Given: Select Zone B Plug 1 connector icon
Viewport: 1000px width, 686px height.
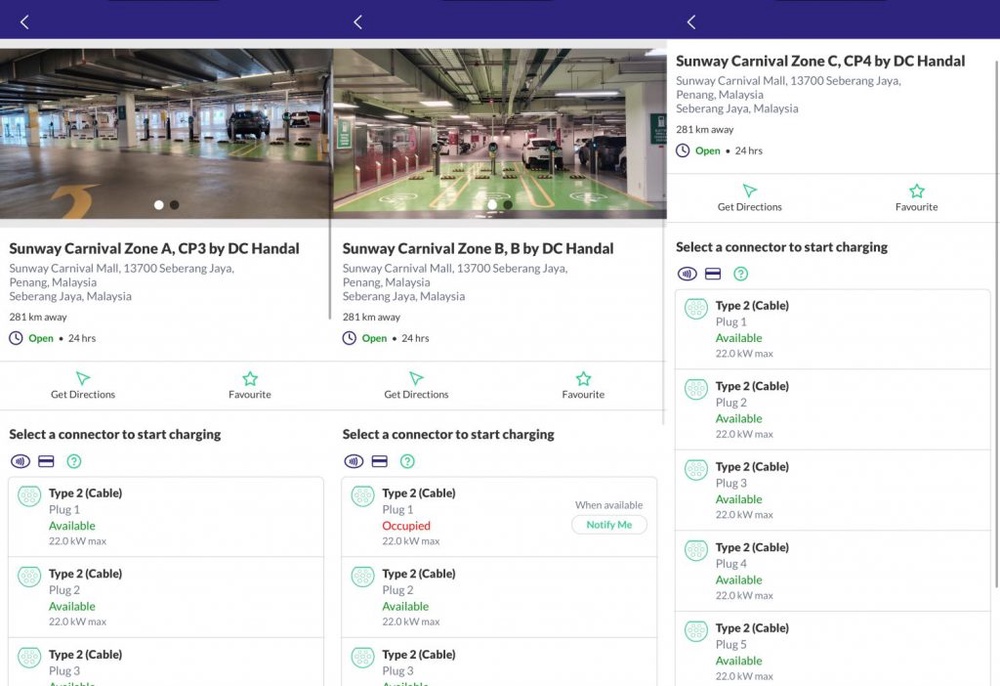Looking at the screenshot, I should (363, 496).
